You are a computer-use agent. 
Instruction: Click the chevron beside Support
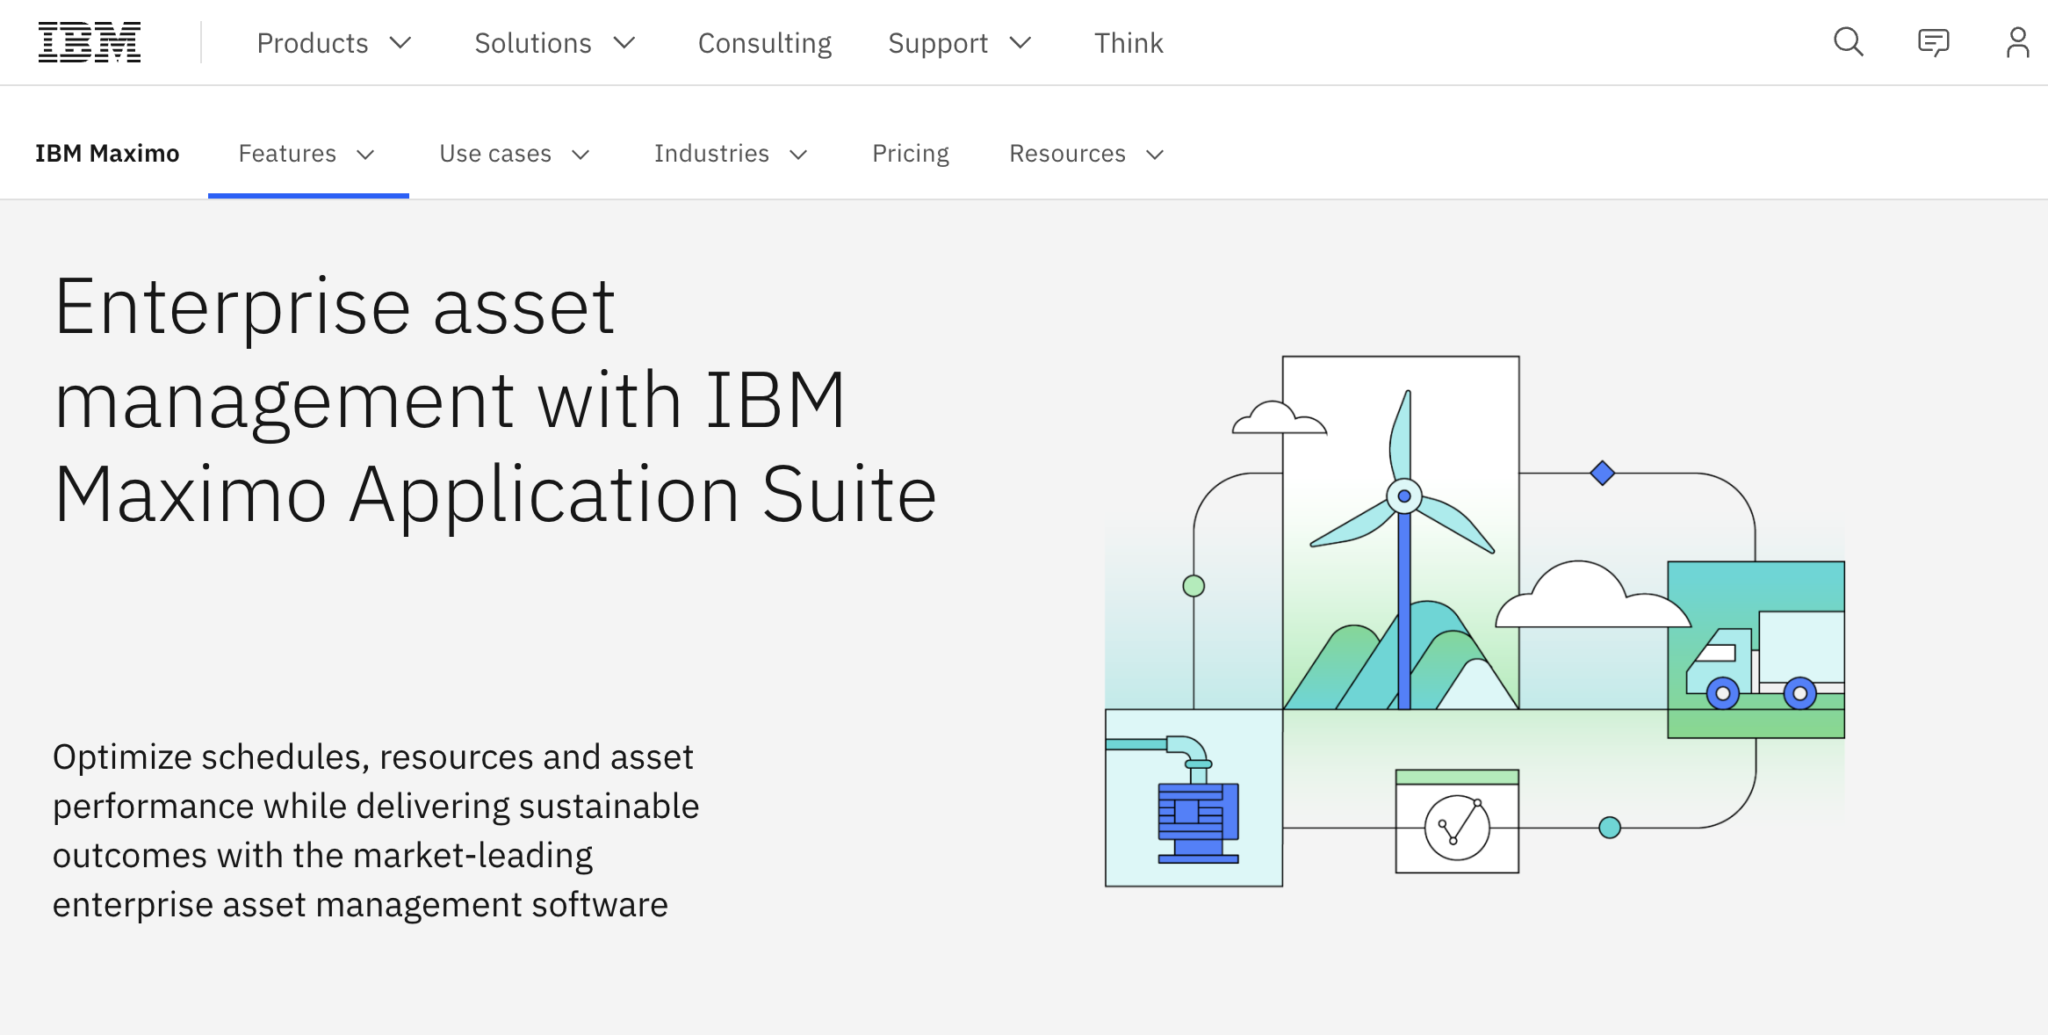1021,43
